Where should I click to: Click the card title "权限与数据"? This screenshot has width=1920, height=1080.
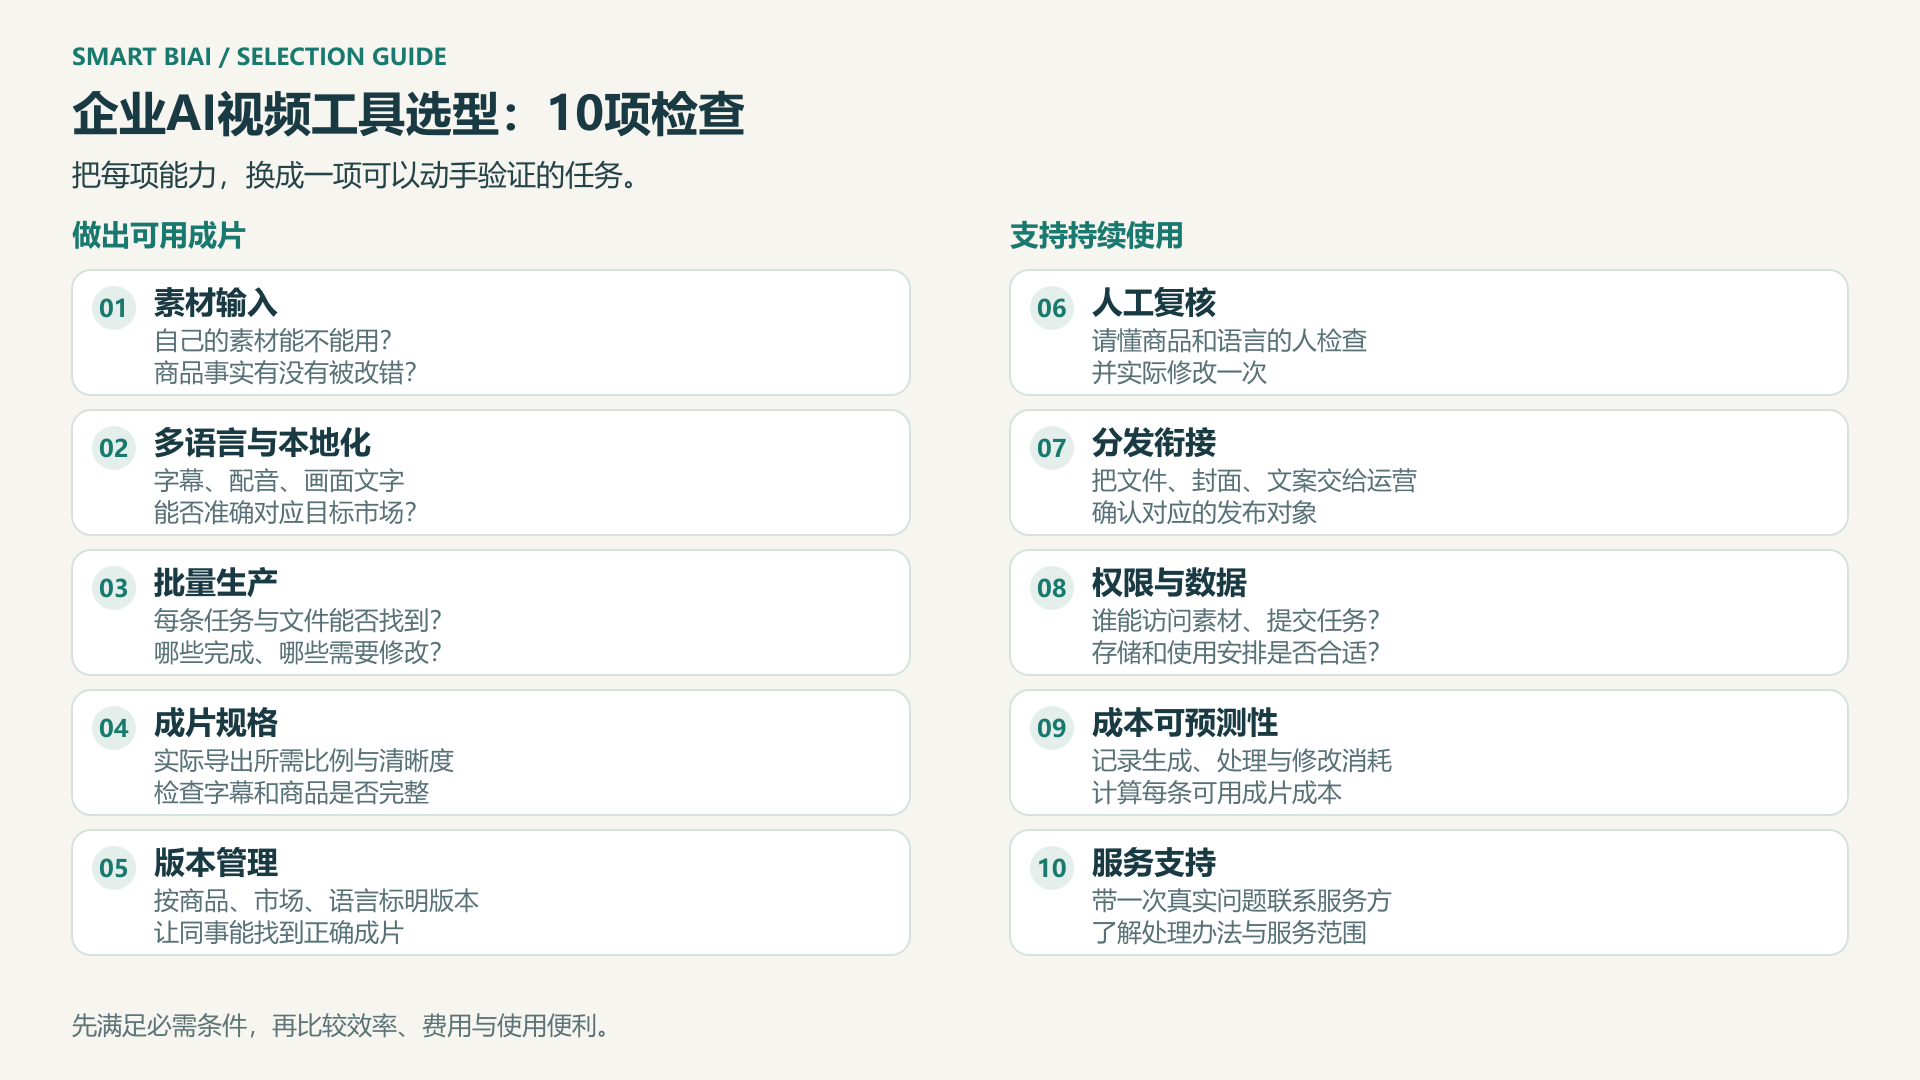tap(1169, 583)
